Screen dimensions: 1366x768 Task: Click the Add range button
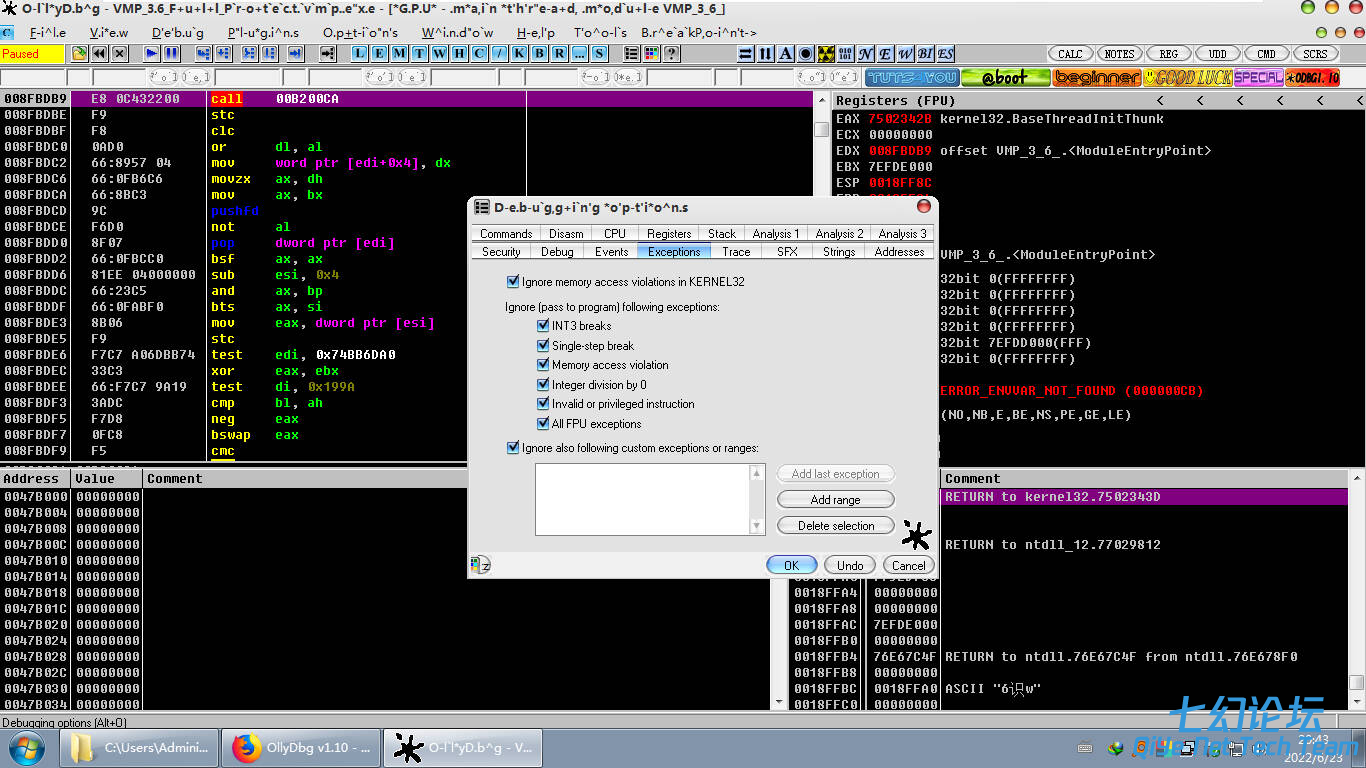pyautogui.click(x=836, y=500)
